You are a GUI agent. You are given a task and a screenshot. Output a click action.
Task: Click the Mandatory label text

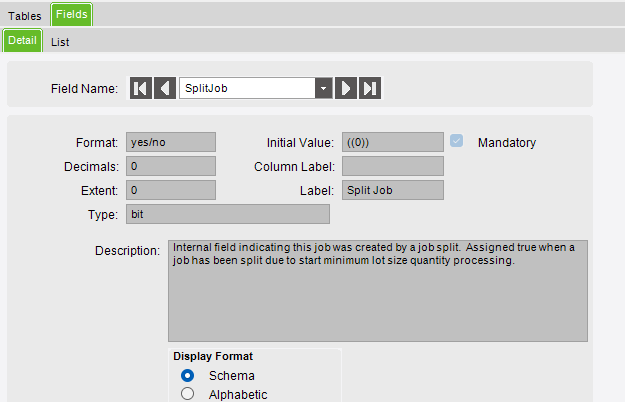(507, 143)
